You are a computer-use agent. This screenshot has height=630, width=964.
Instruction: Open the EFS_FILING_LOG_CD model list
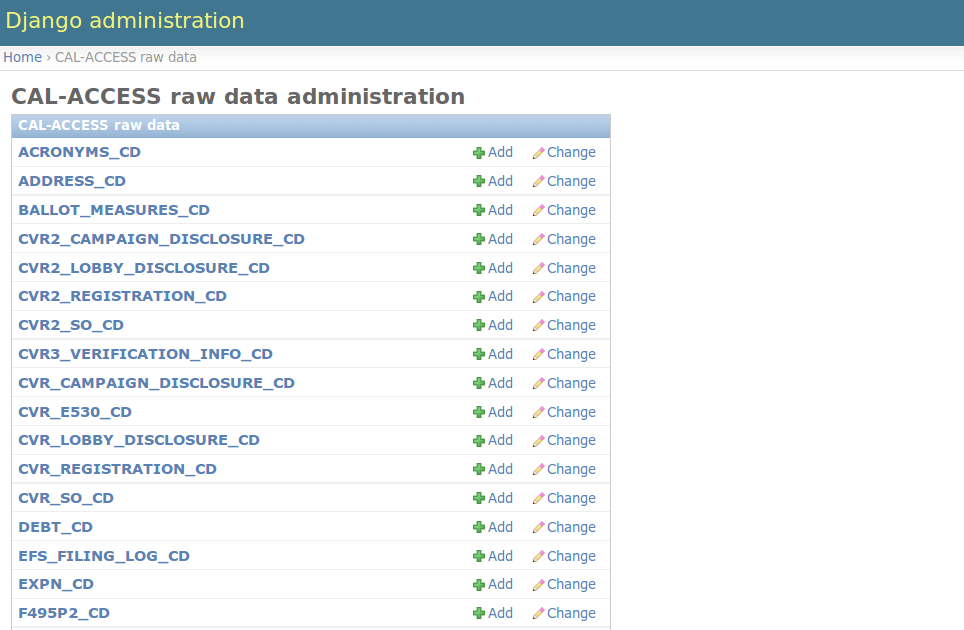[x=104, y=556]
